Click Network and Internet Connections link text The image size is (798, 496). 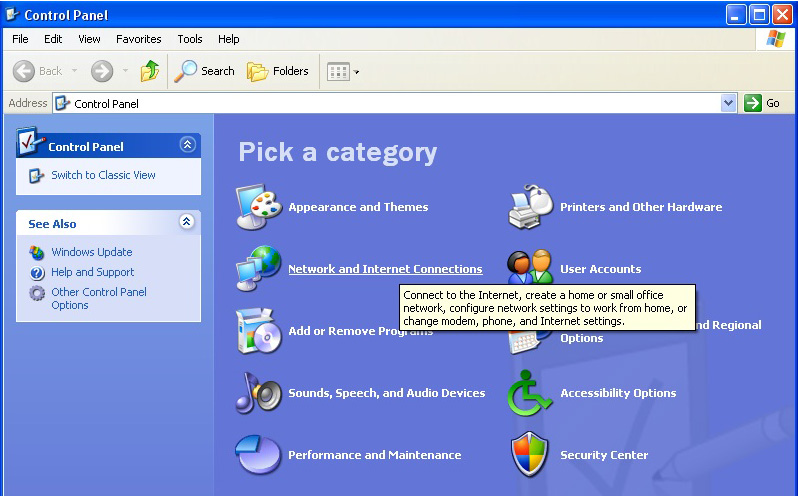385,269
